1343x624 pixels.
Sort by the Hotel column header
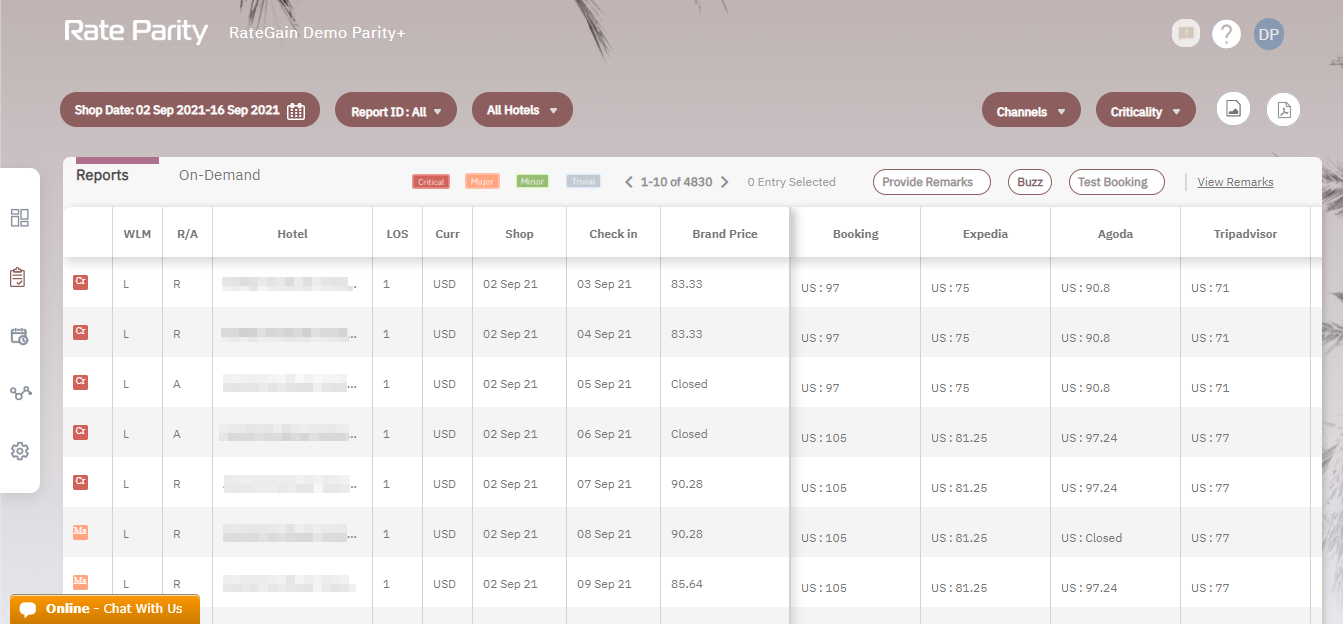pos(292,234)
